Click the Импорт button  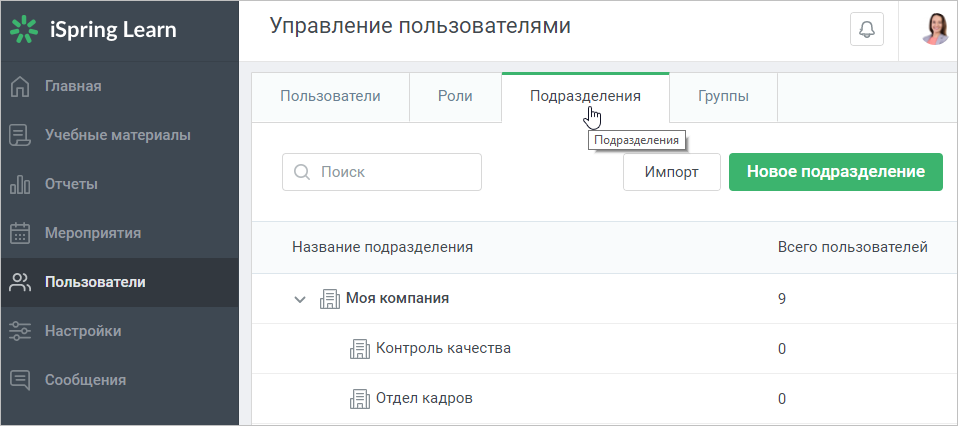click(x=671, y=172)
